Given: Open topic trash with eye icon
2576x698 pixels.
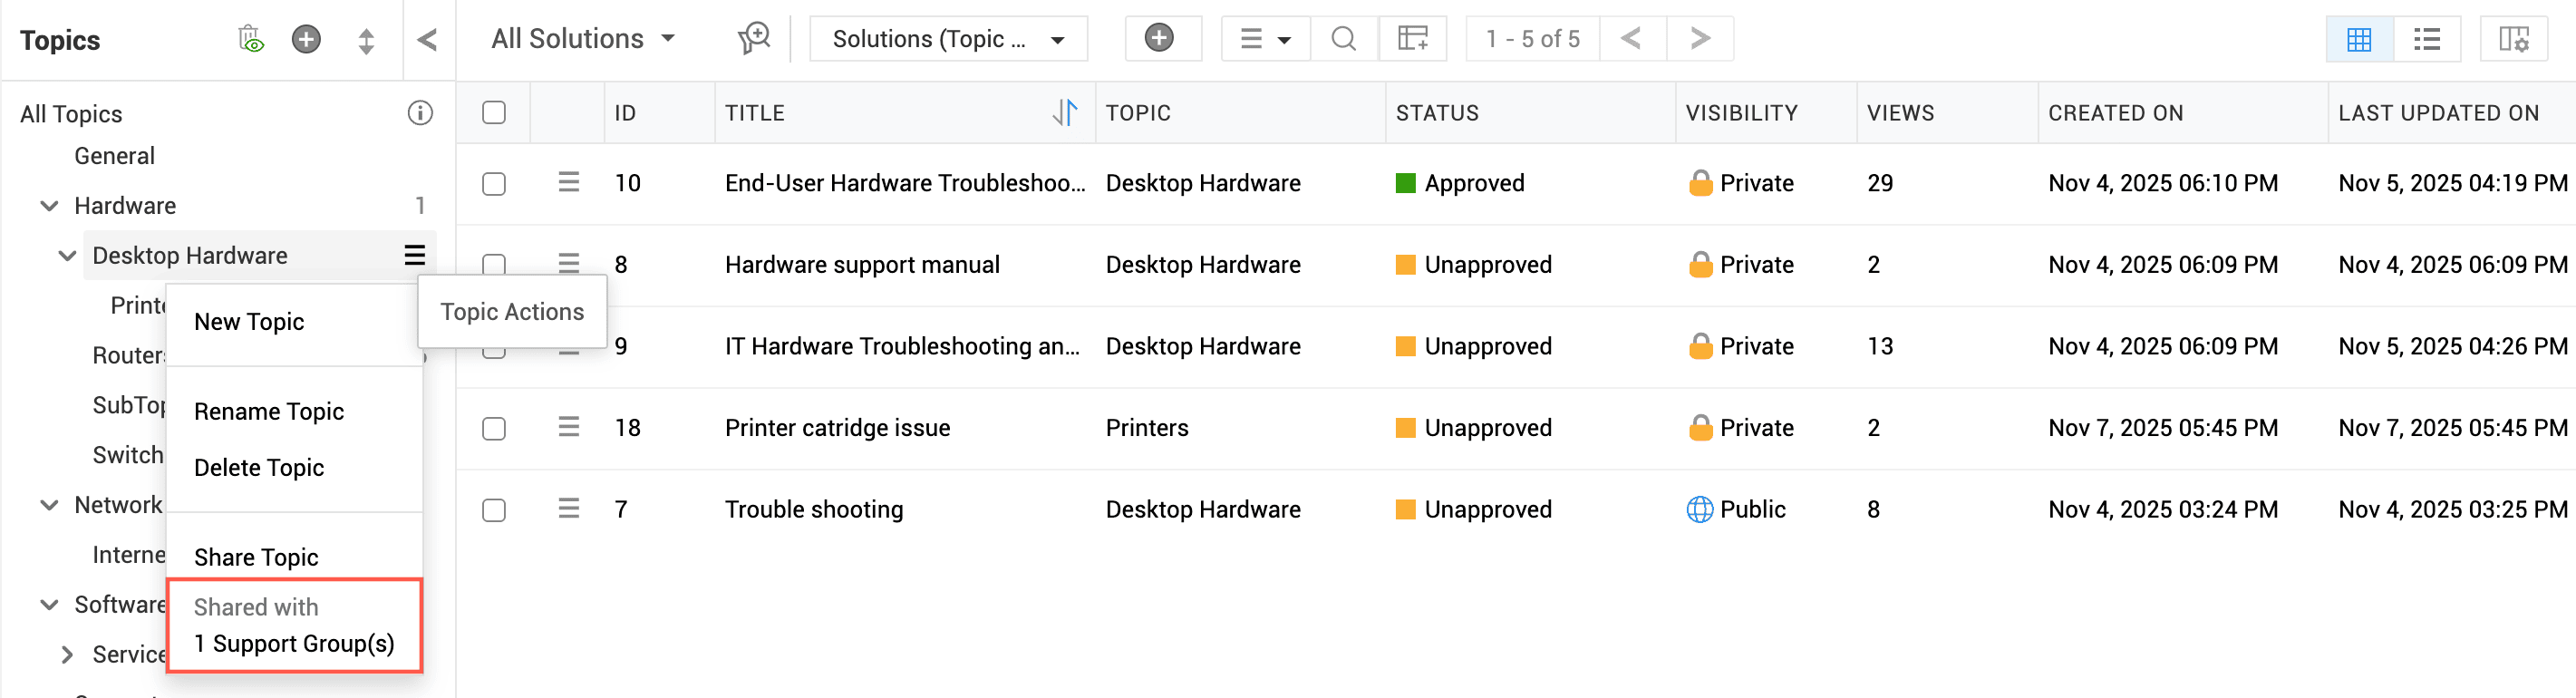Looking at the screenshot, I should [250, 39].
